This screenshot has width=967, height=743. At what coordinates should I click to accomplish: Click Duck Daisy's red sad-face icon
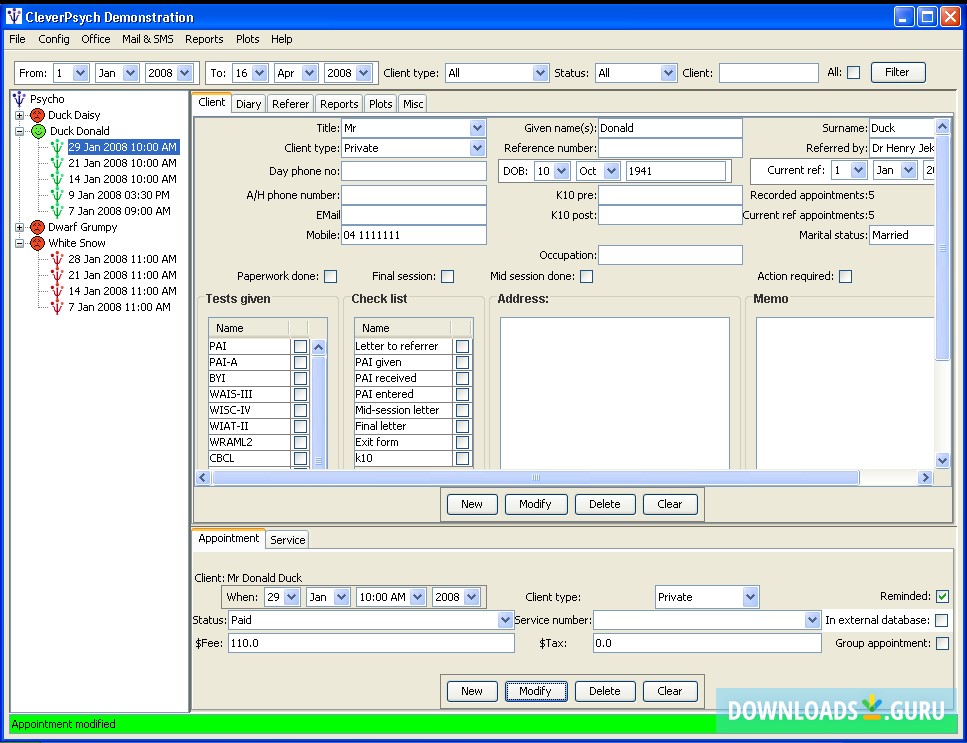38,115
